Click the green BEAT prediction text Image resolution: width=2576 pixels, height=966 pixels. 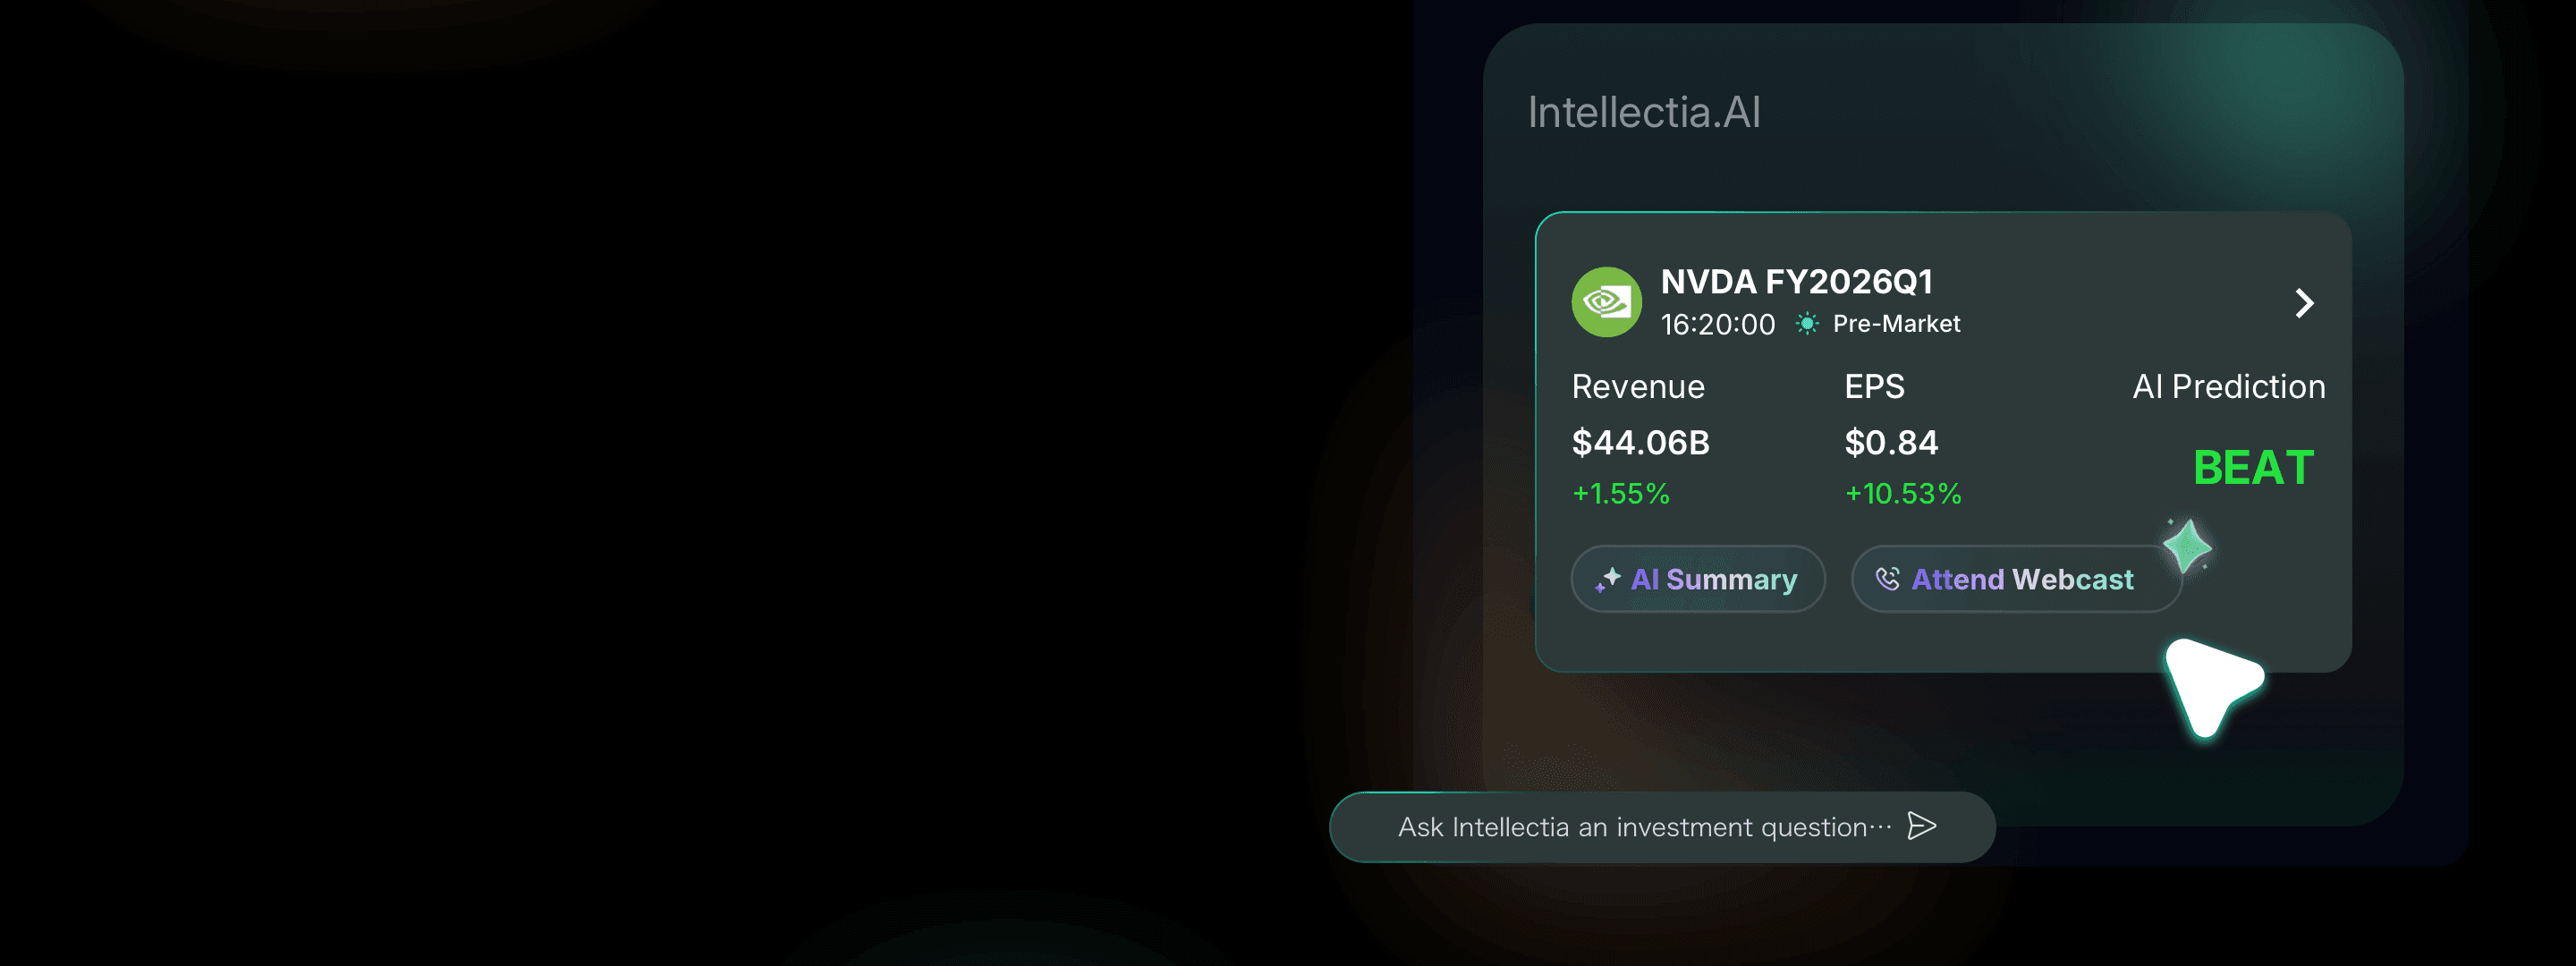[2253, 468]
